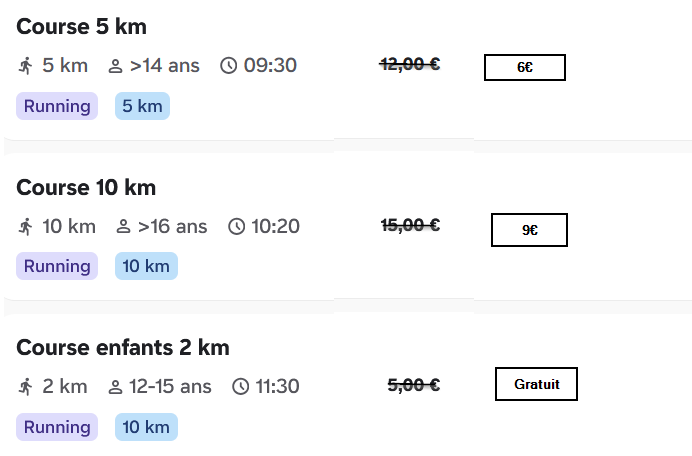This screenshot has height=456, width=692.
Task: Click the person icon next to 12-15 ans
Action: coord(115,387)
